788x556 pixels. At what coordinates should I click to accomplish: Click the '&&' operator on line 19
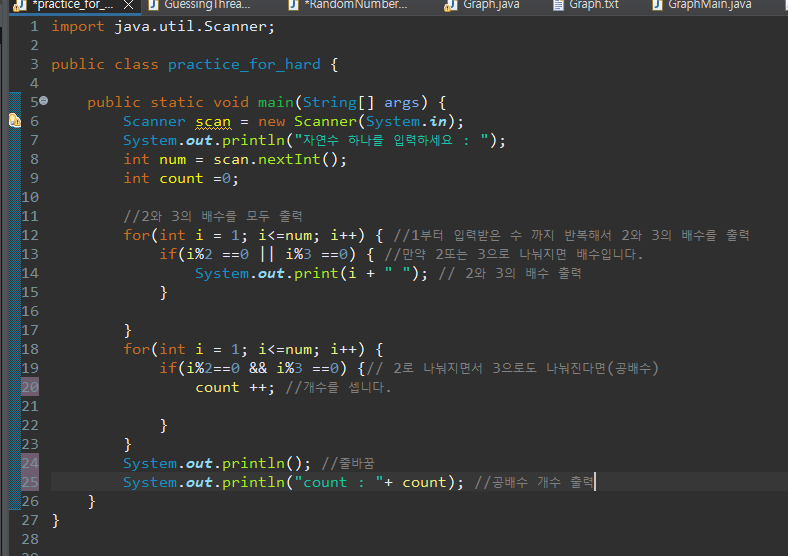(x=258, y=368)
